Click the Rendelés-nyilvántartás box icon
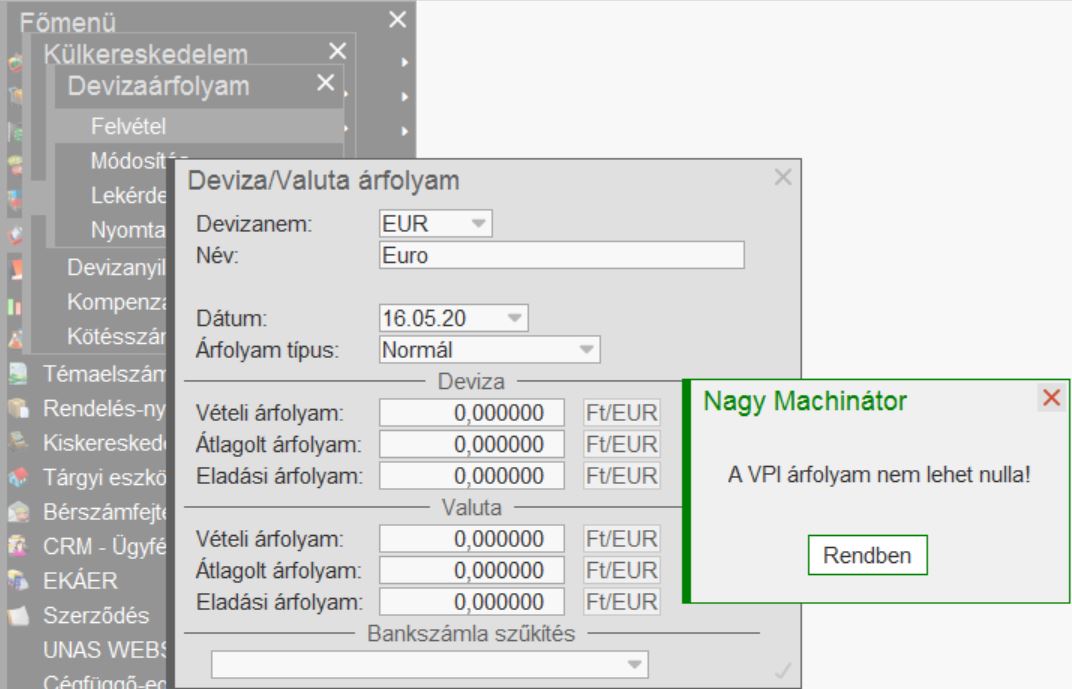 point(18,408)
